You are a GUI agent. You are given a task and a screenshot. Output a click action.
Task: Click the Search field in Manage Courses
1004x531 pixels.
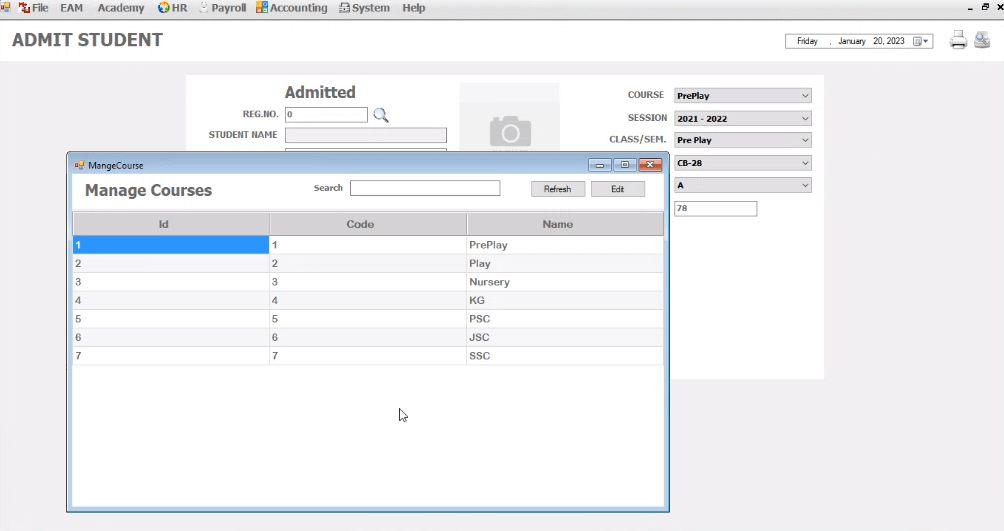click(425, 188)
